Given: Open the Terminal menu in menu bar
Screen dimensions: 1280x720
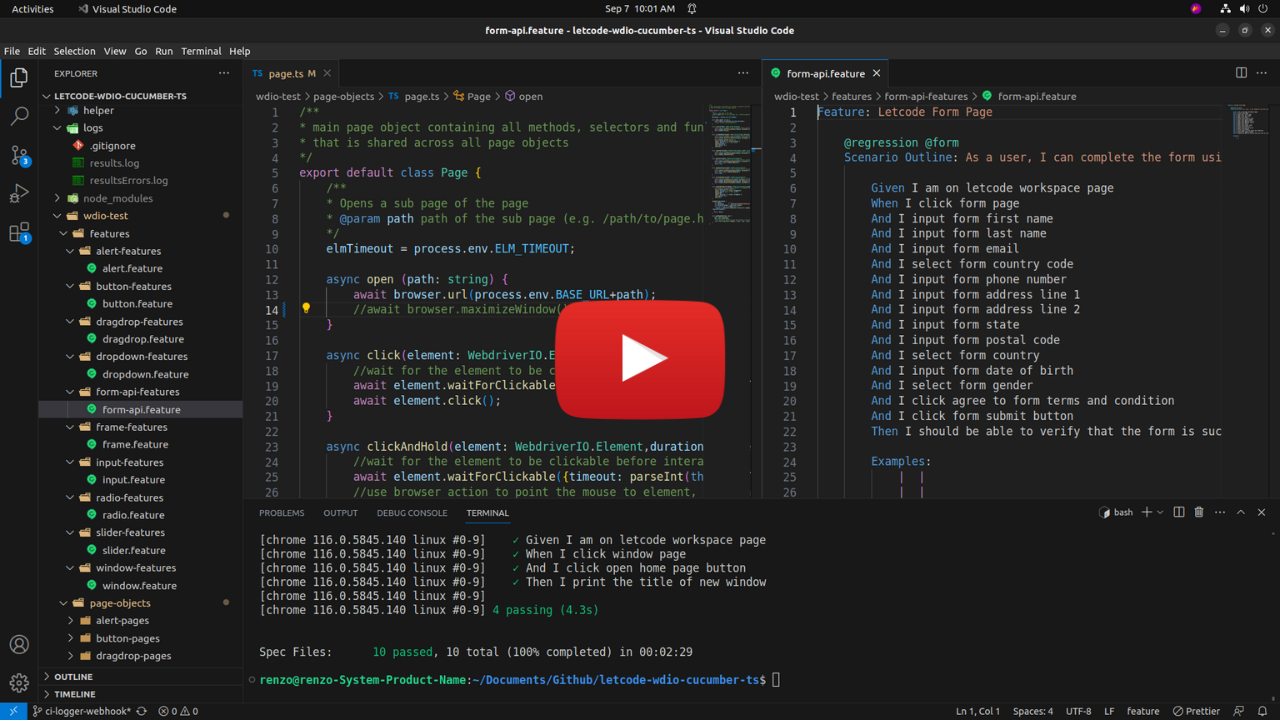Looking at the screenshot, I should [201, 51].
